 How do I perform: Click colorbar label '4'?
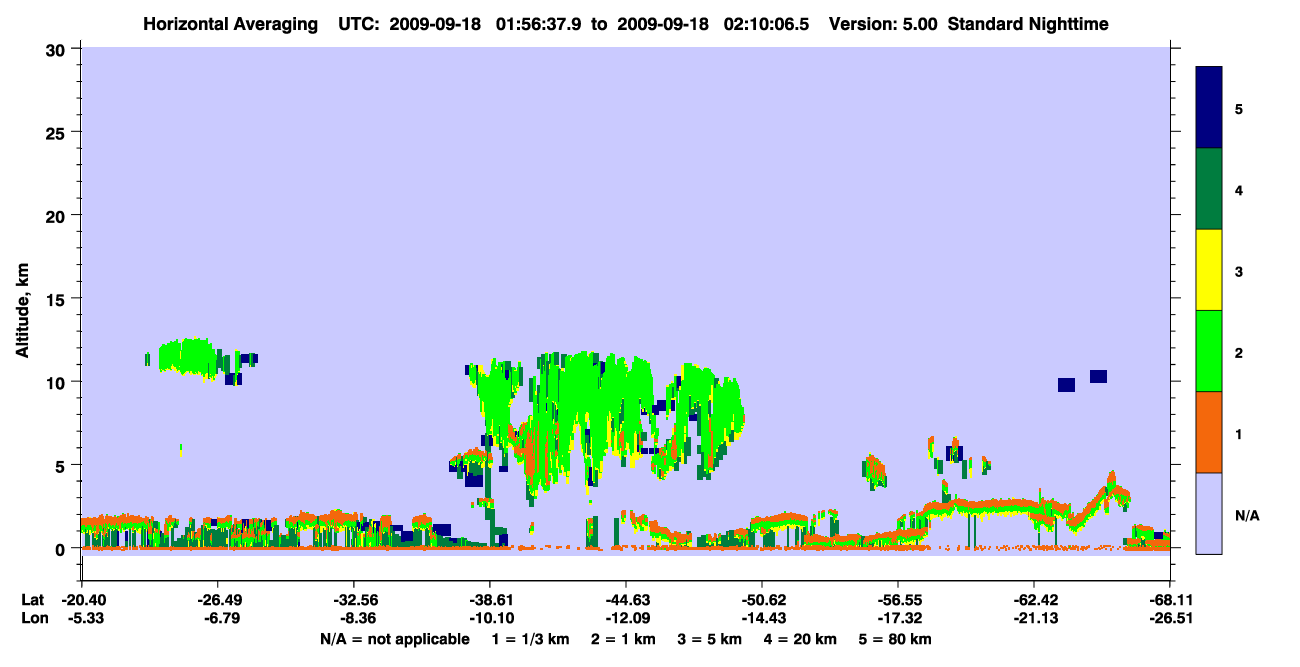(x=1239, y=190)
